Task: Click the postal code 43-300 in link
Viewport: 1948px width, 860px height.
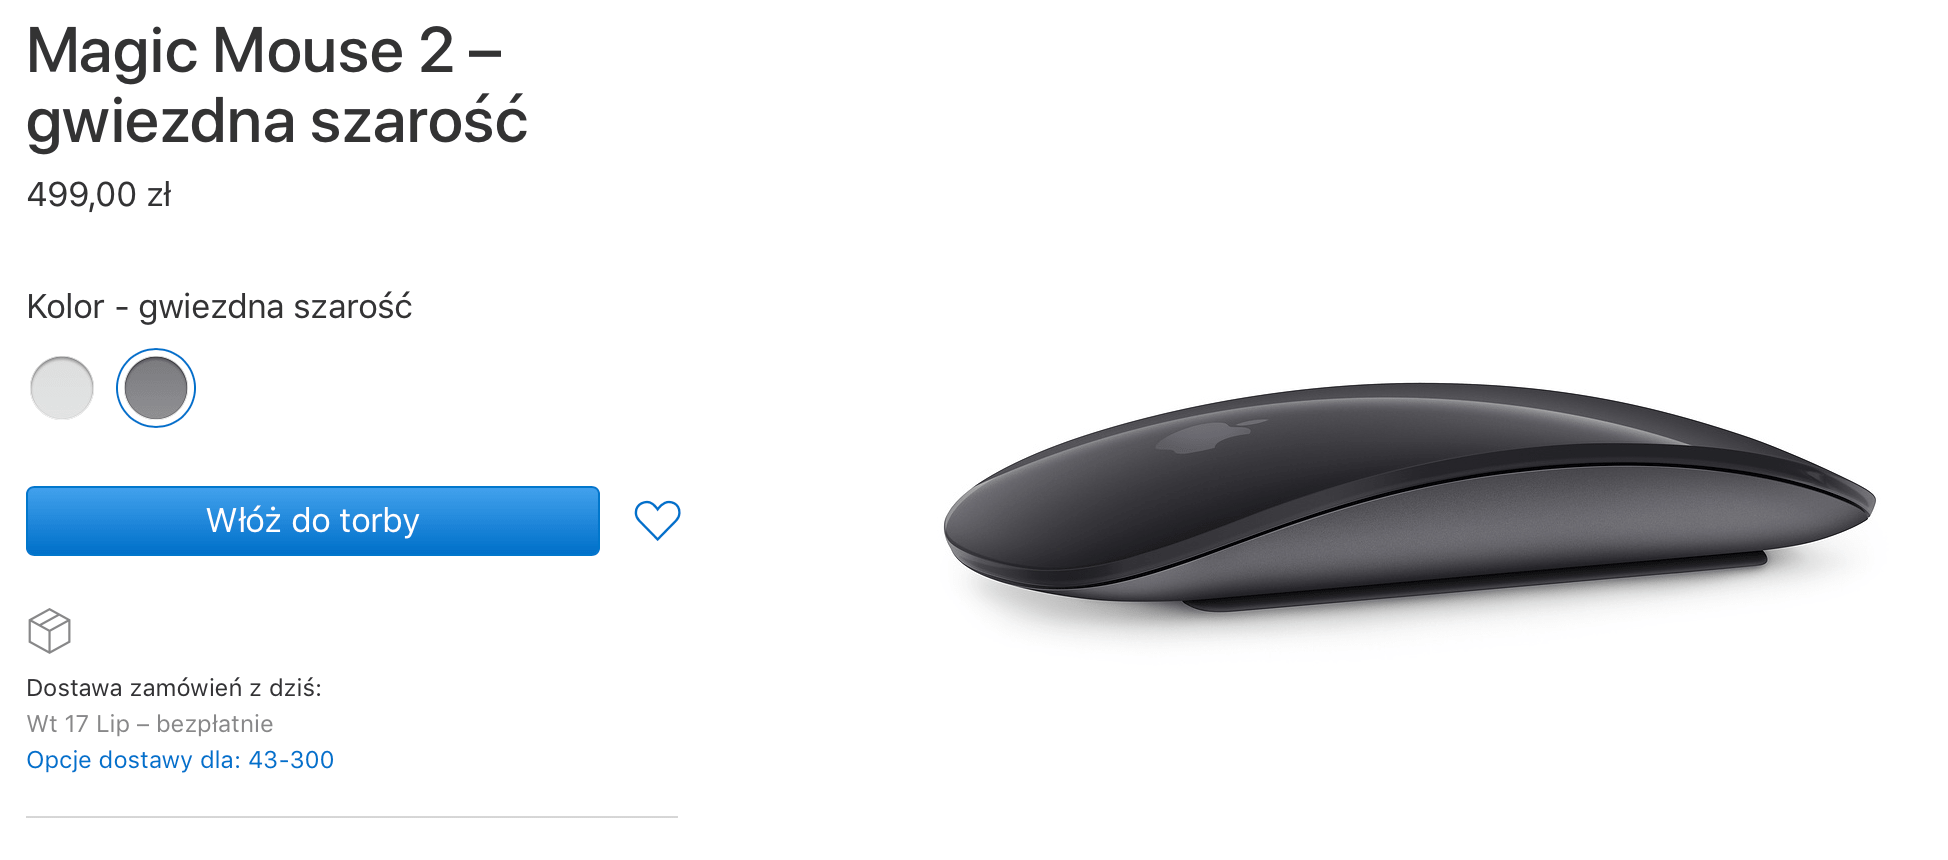Action: (x=291, y=760)
